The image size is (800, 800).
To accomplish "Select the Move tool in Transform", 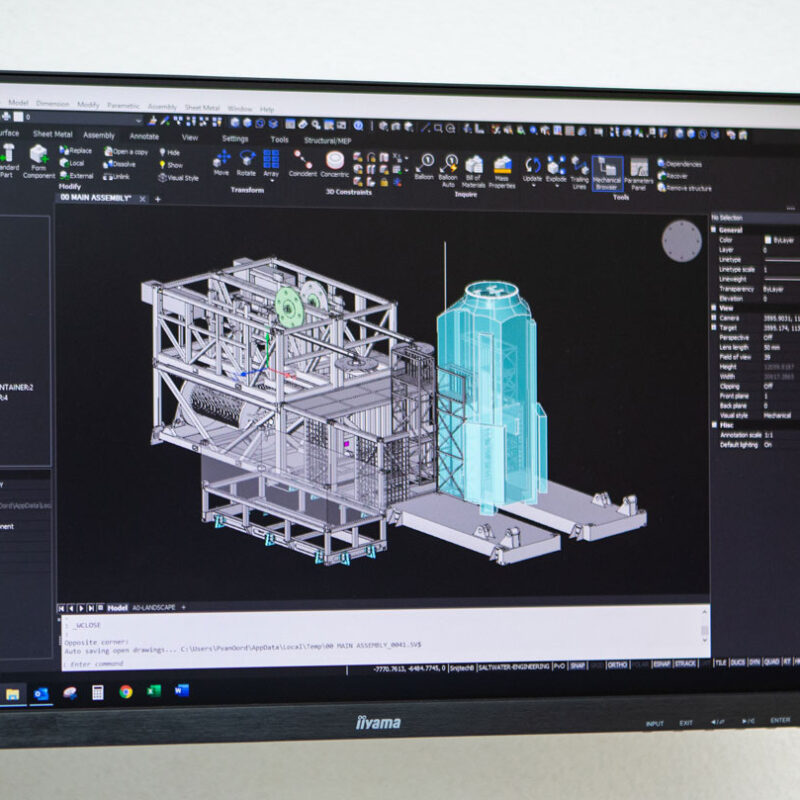I will coord(221,160).
